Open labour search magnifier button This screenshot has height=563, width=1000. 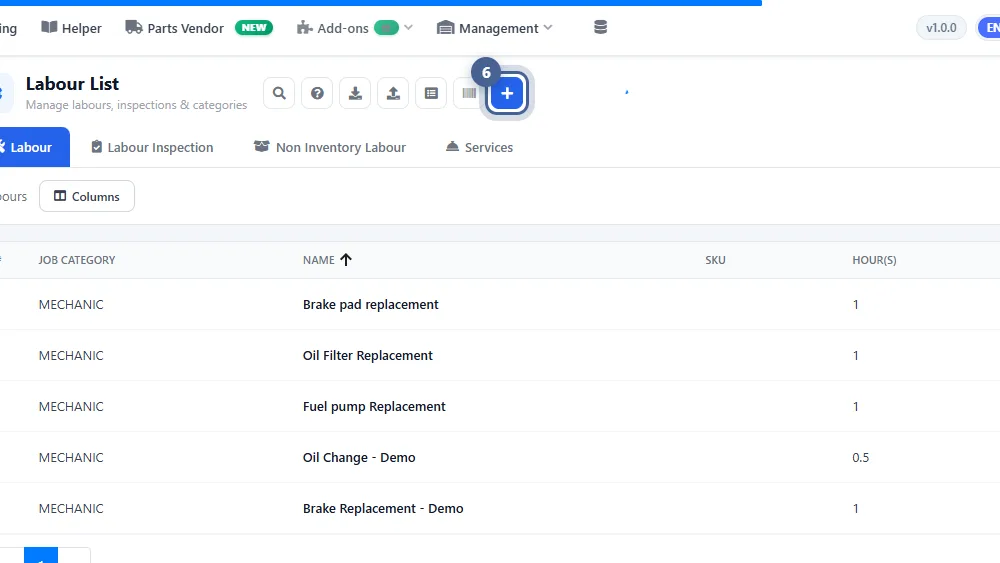(279, 93)
